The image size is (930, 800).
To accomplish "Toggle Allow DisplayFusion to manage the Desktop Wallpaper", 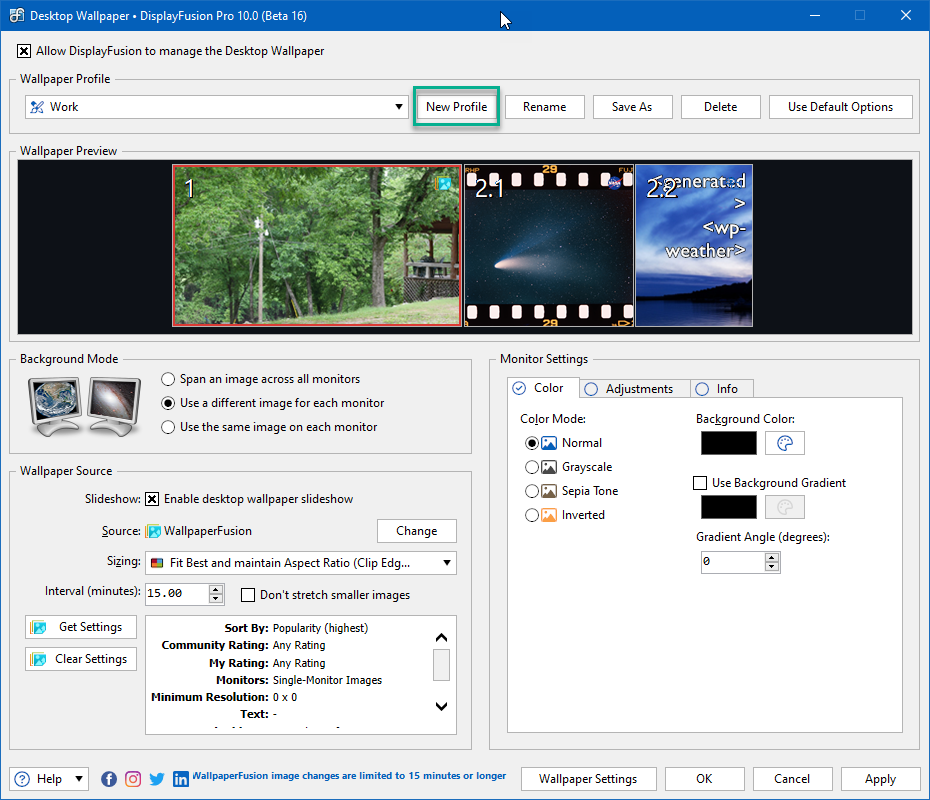I will [x=24, y=51].
